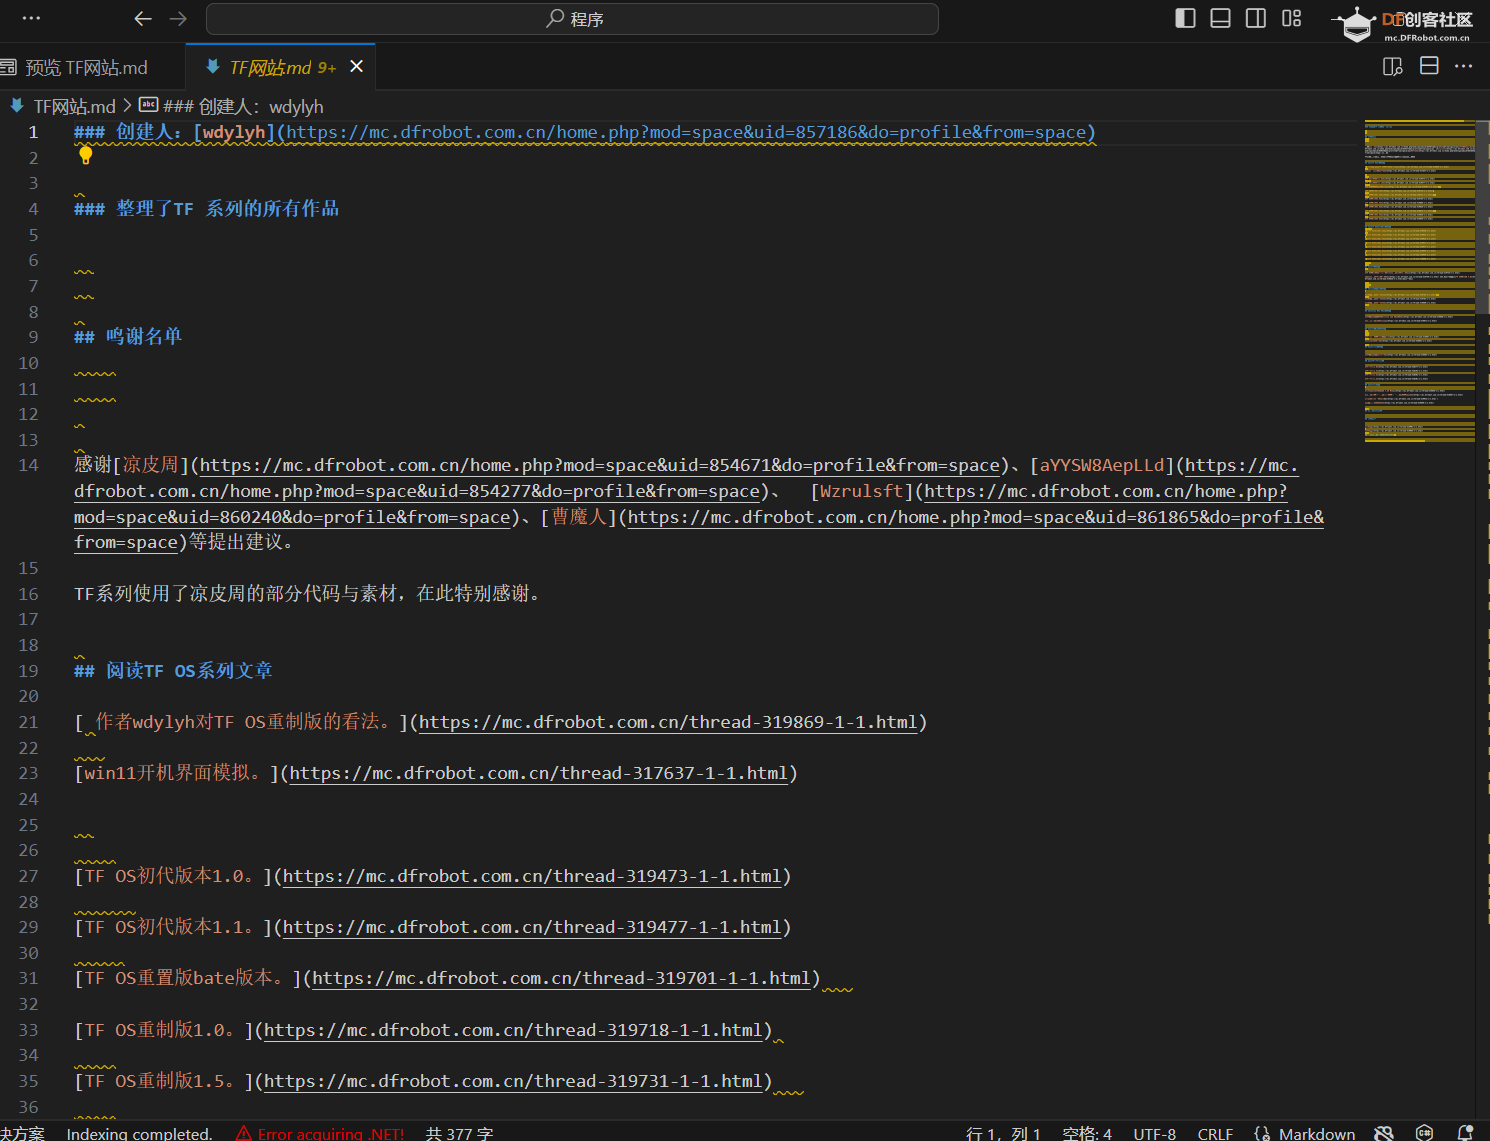Viewport: 1490px width, 1141px height.
Task: Toggle the primary side bar
Action: coord(1185,18)
